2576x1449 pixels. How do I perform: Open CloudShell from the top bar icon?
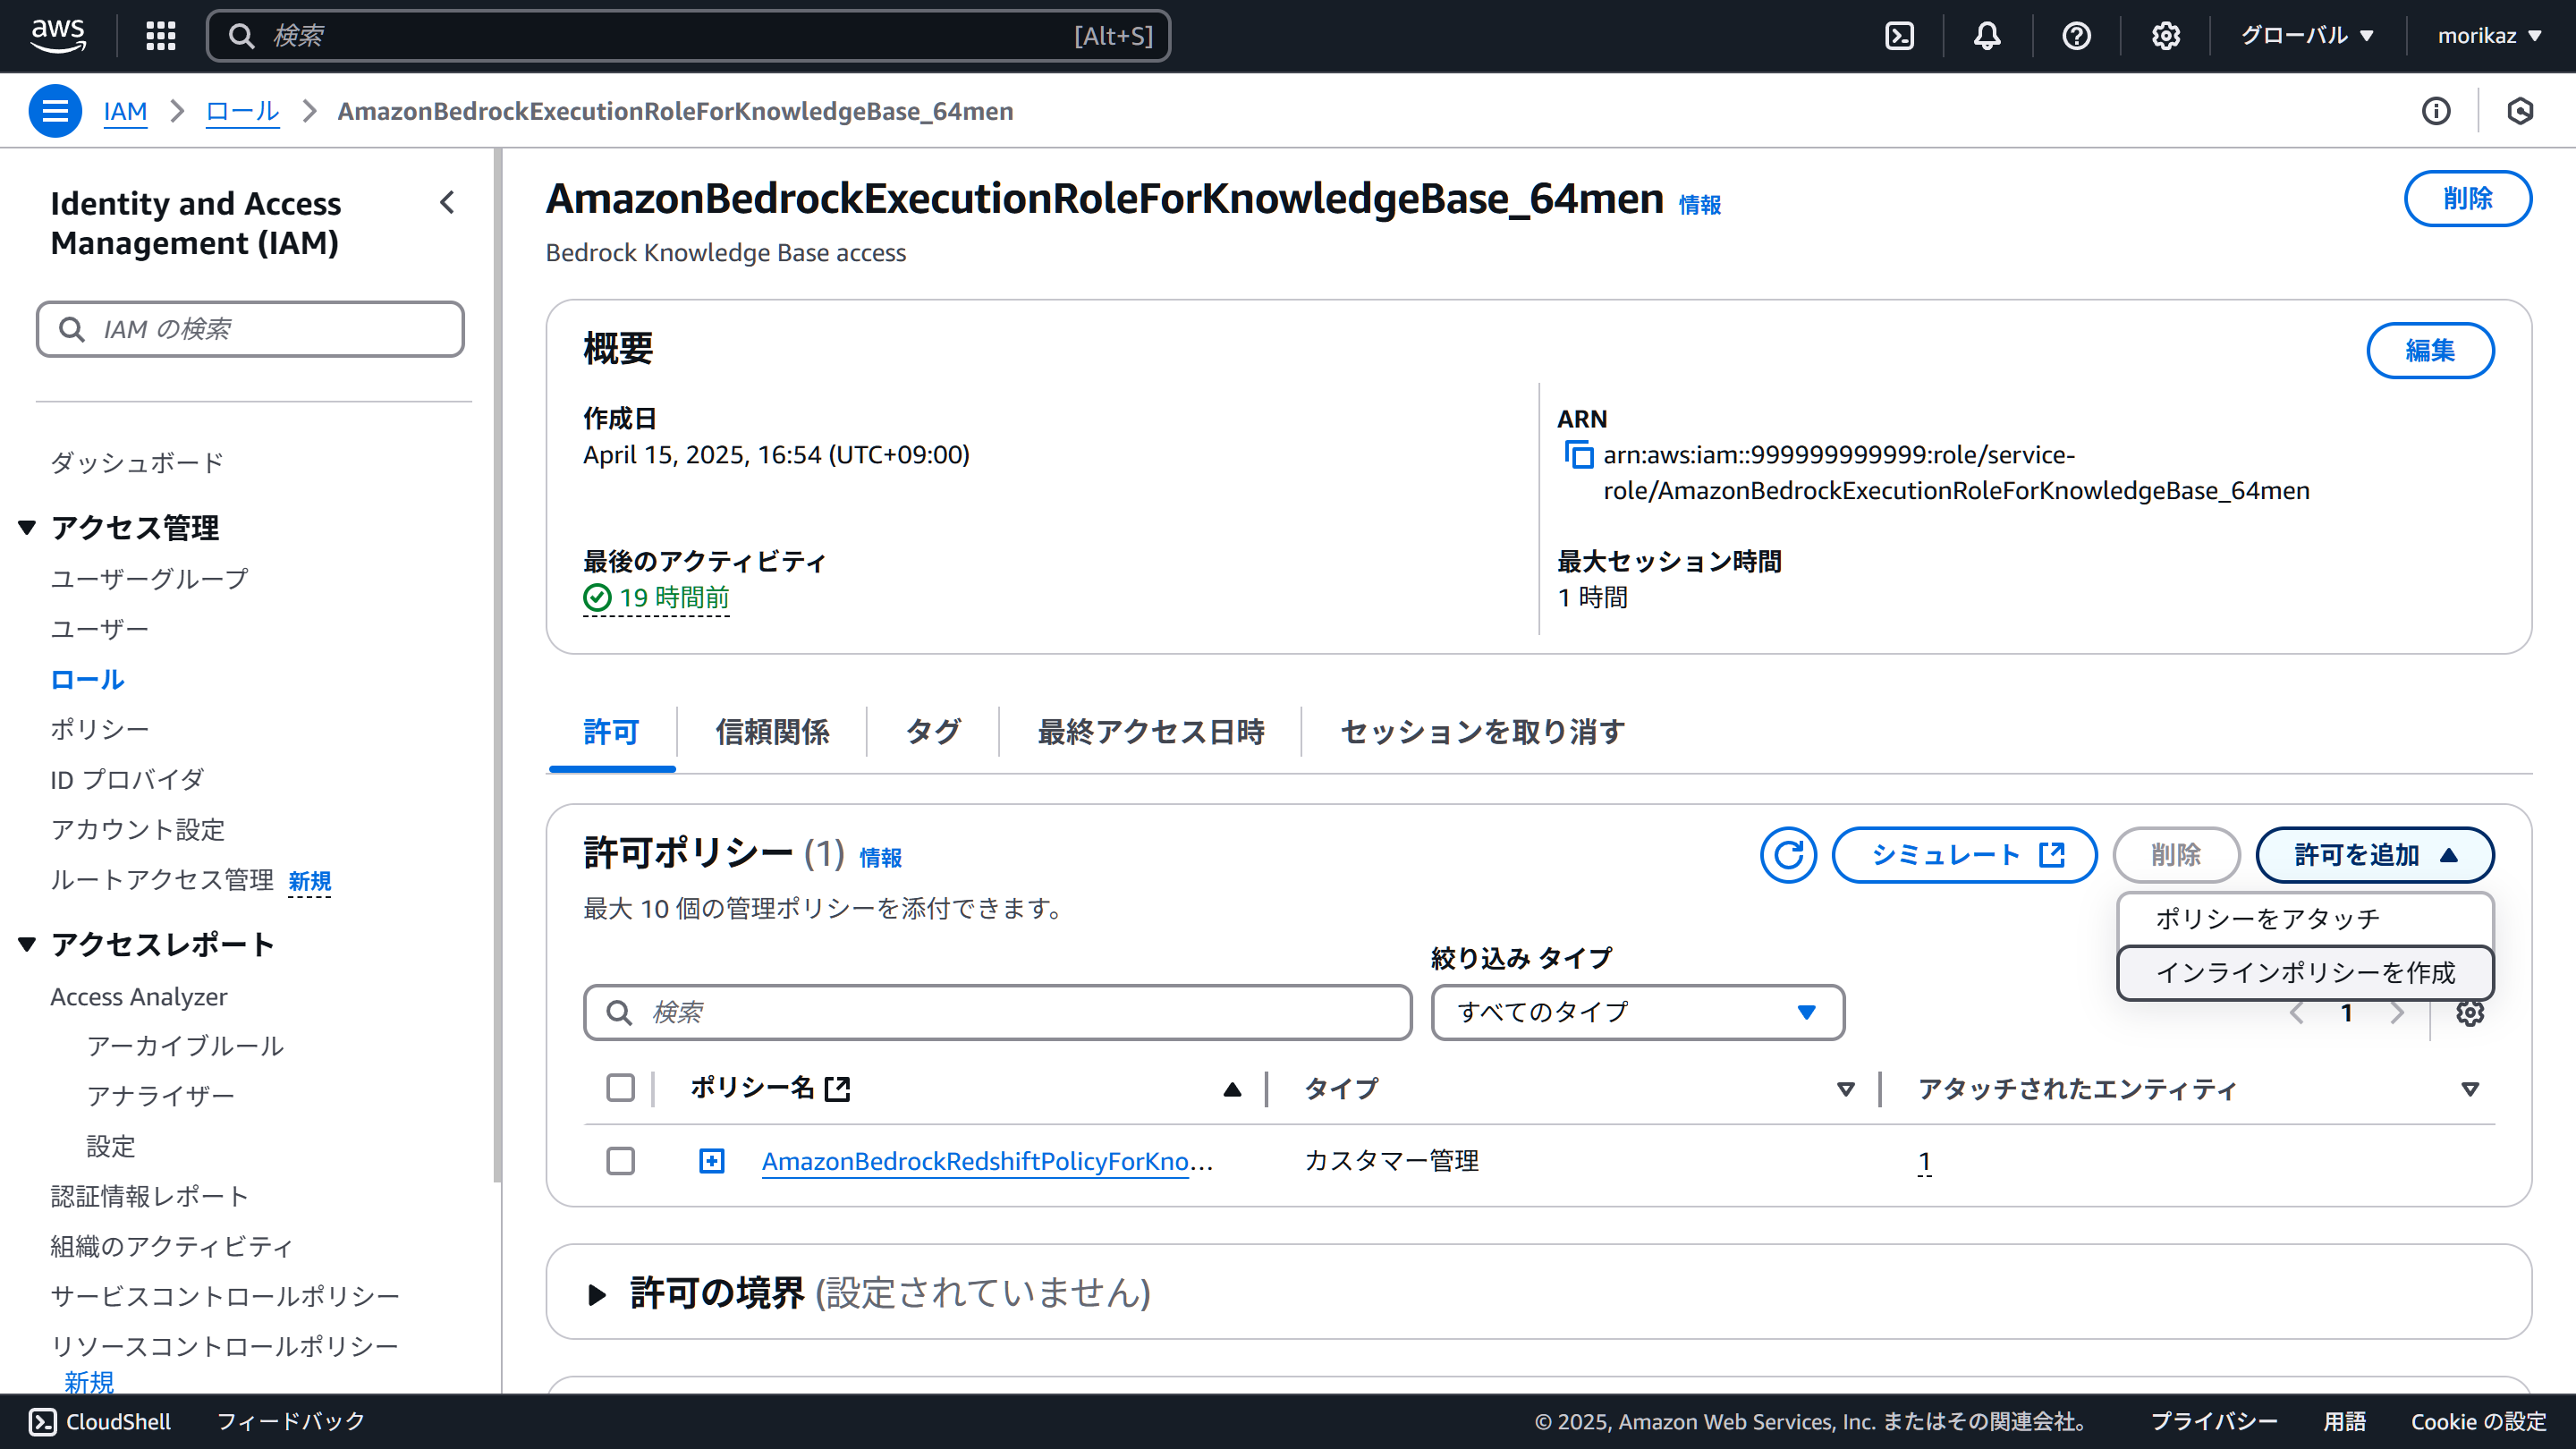tap(1899, 36)
